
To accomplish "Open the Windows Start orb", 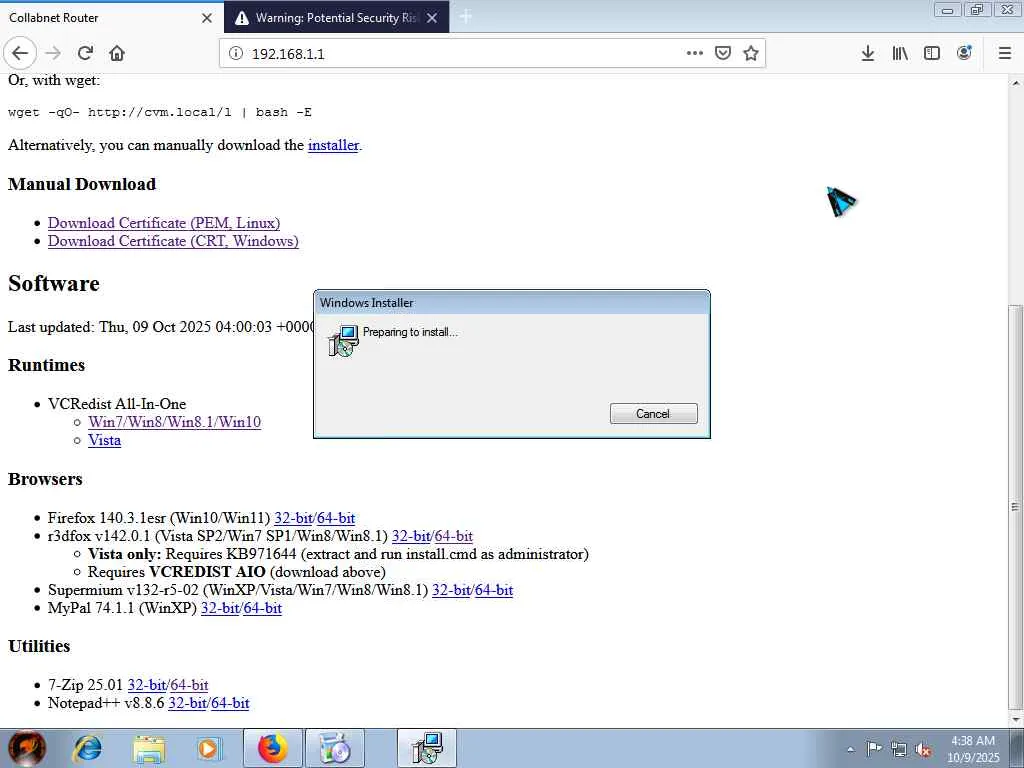I will pos(27,748).
